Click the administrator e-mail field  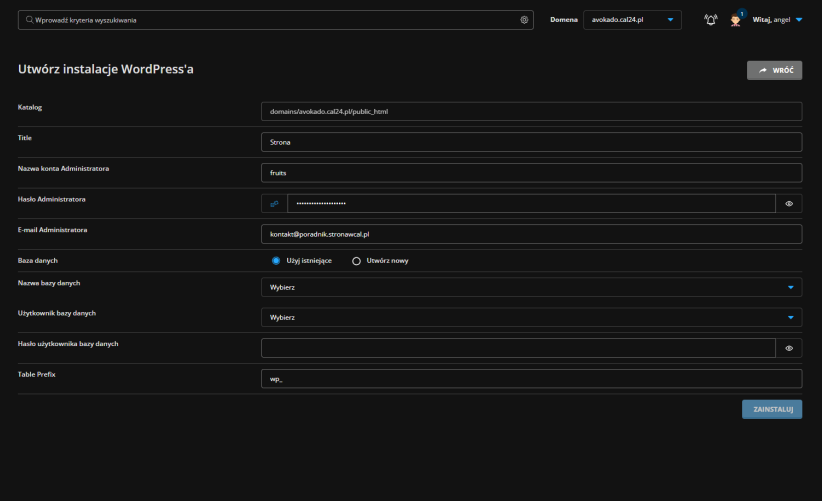click(532, 234)
